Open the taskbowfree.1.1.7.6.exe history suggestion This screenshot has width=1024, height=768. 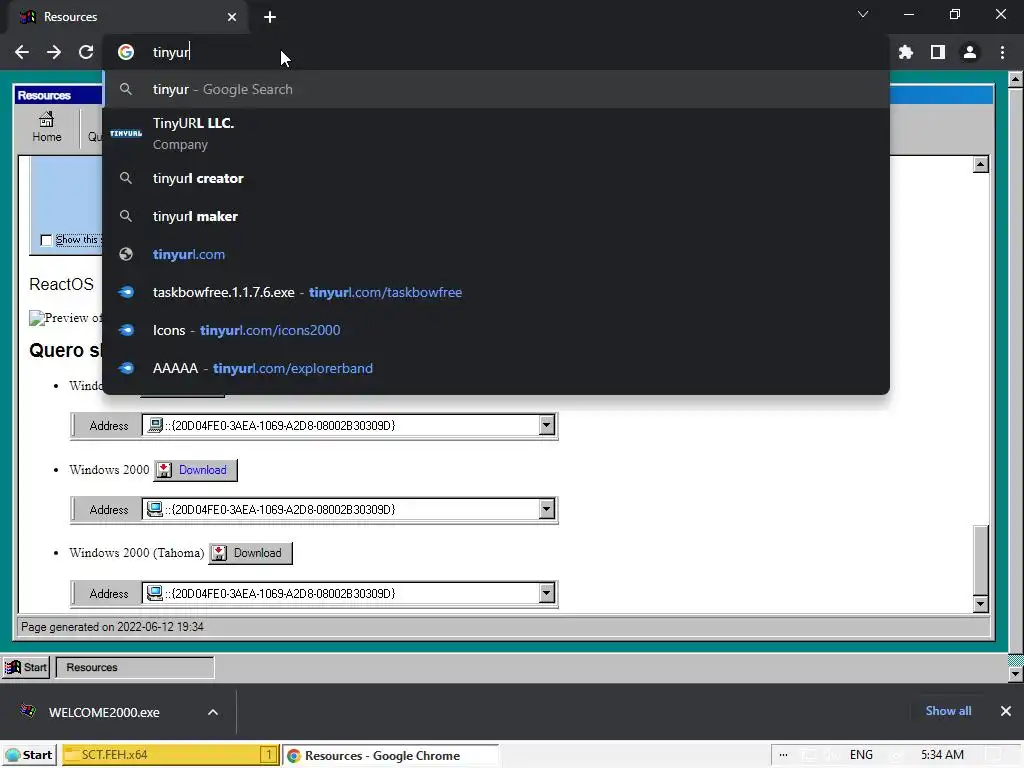(x=496, y=292)
